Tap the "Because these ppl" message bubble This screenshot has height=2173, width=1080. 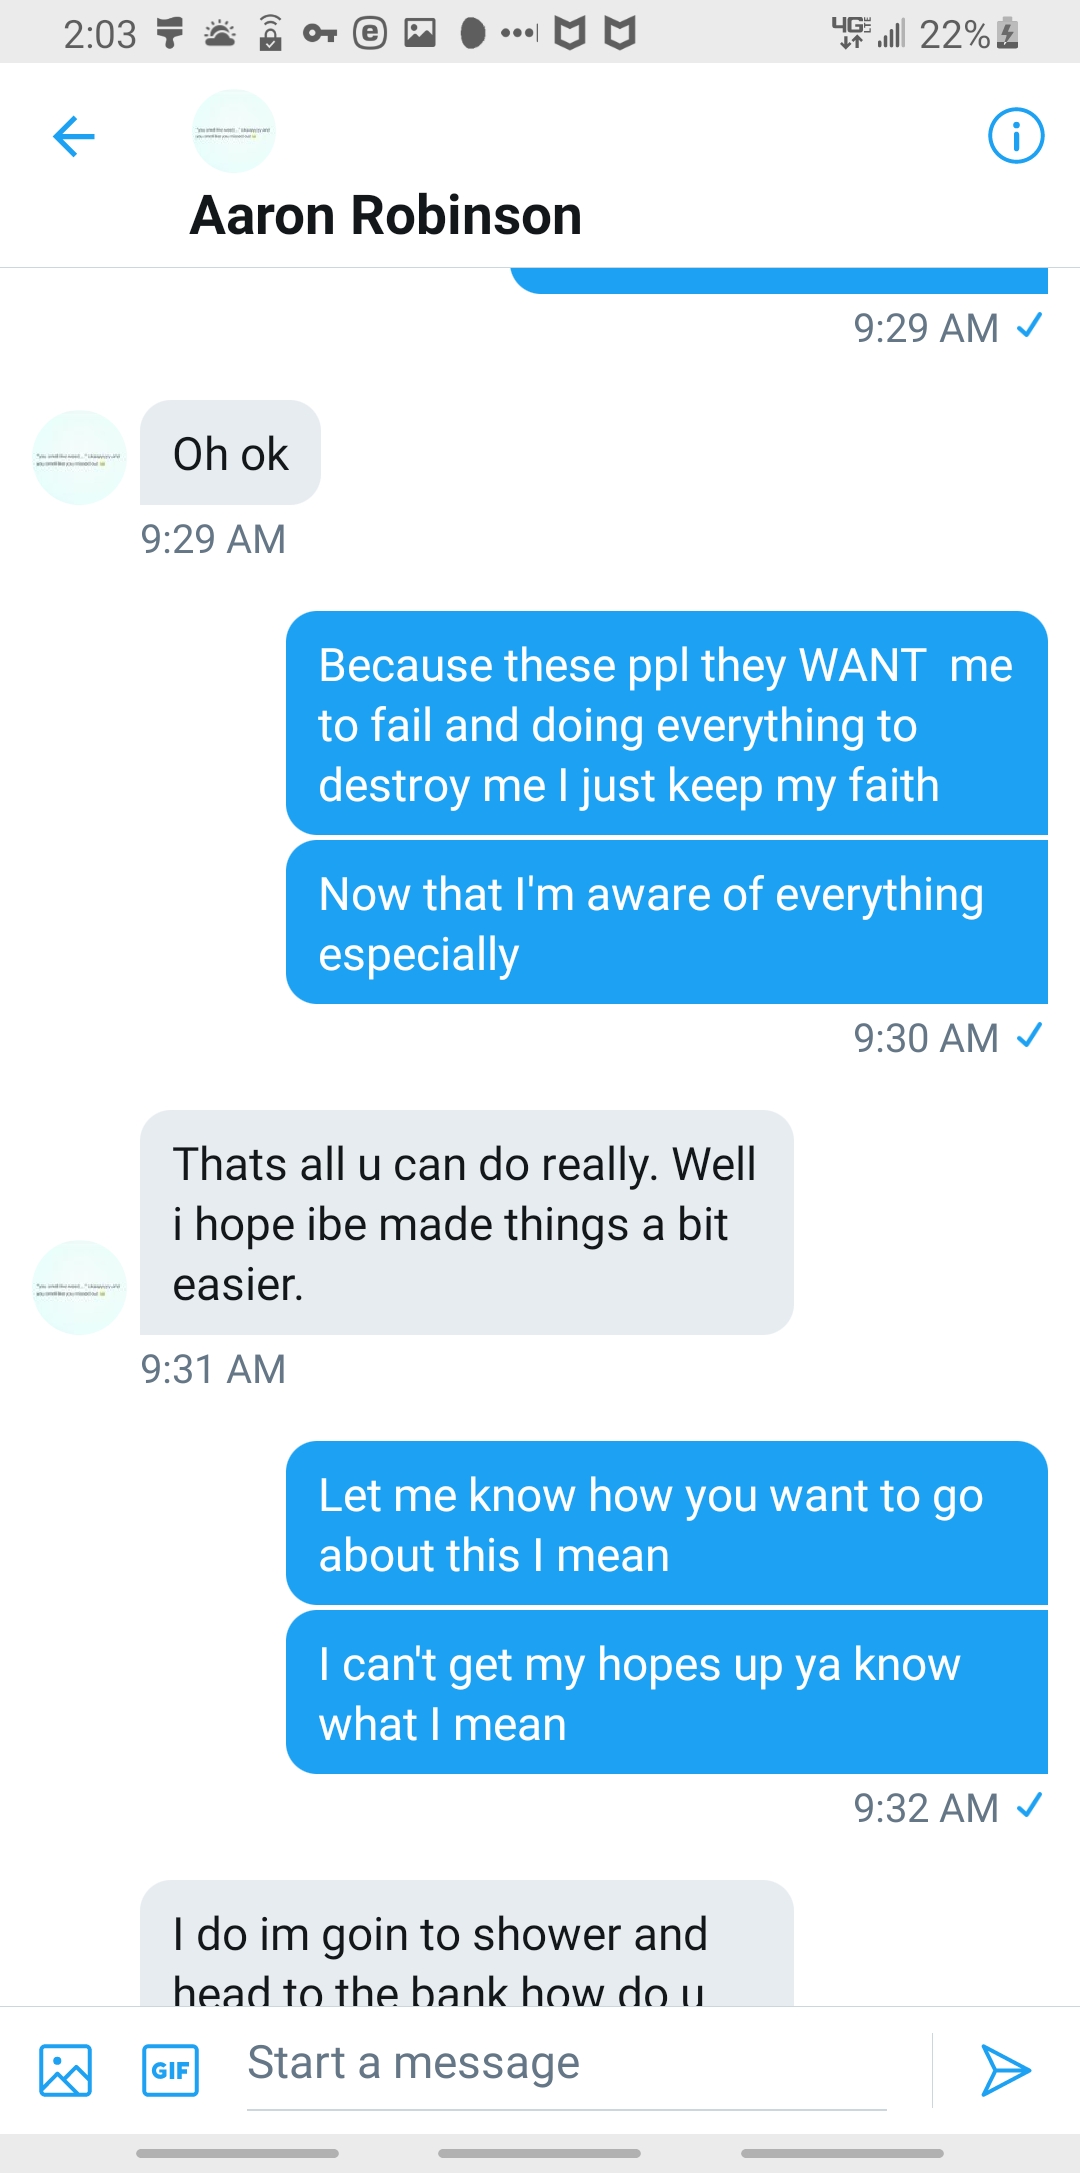pos(666,724)
